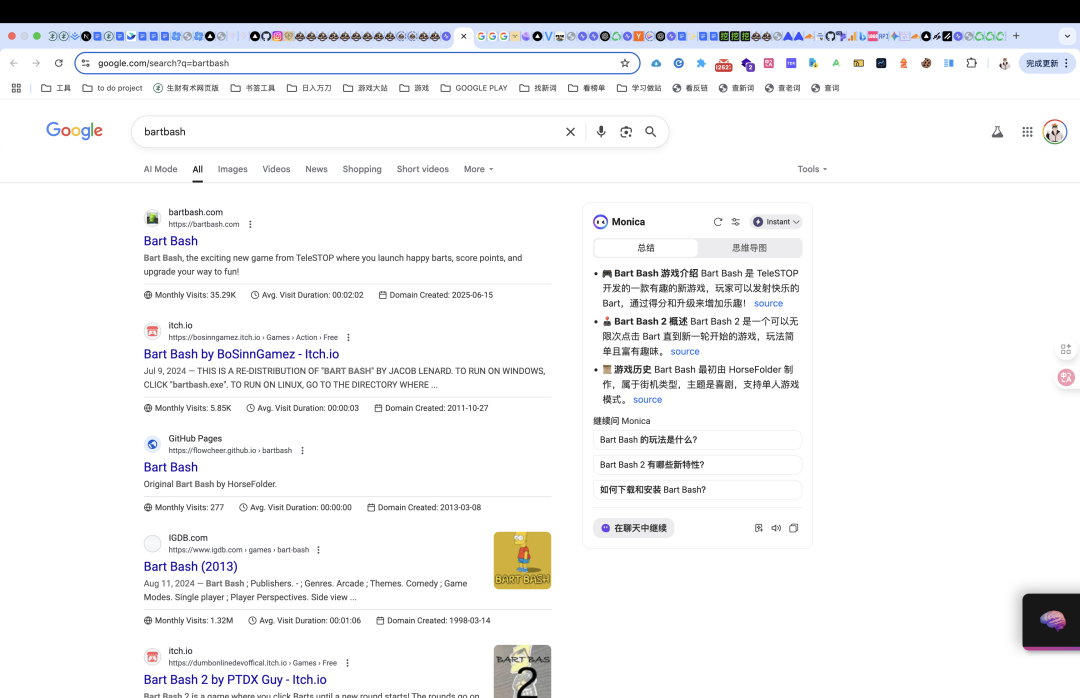Open more options for IGDB.com result
Viewport: 1080px width, 698px height.
(x=318, y=550)
